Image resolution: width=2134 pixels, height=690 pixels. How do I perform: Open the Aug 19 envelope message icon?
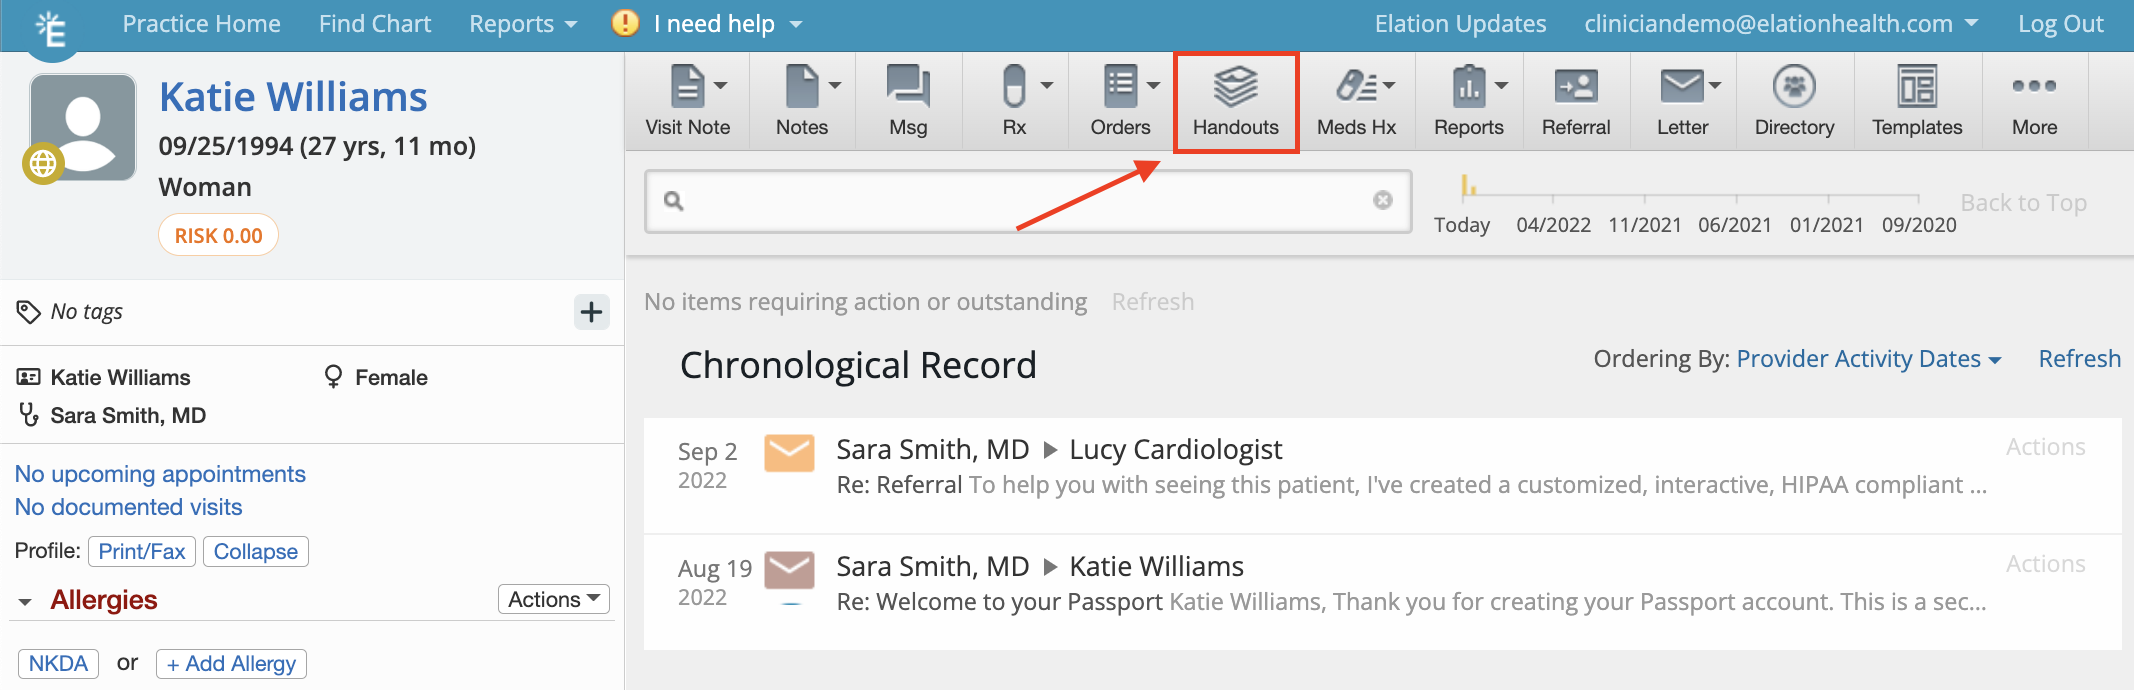(x=789, y=570)
